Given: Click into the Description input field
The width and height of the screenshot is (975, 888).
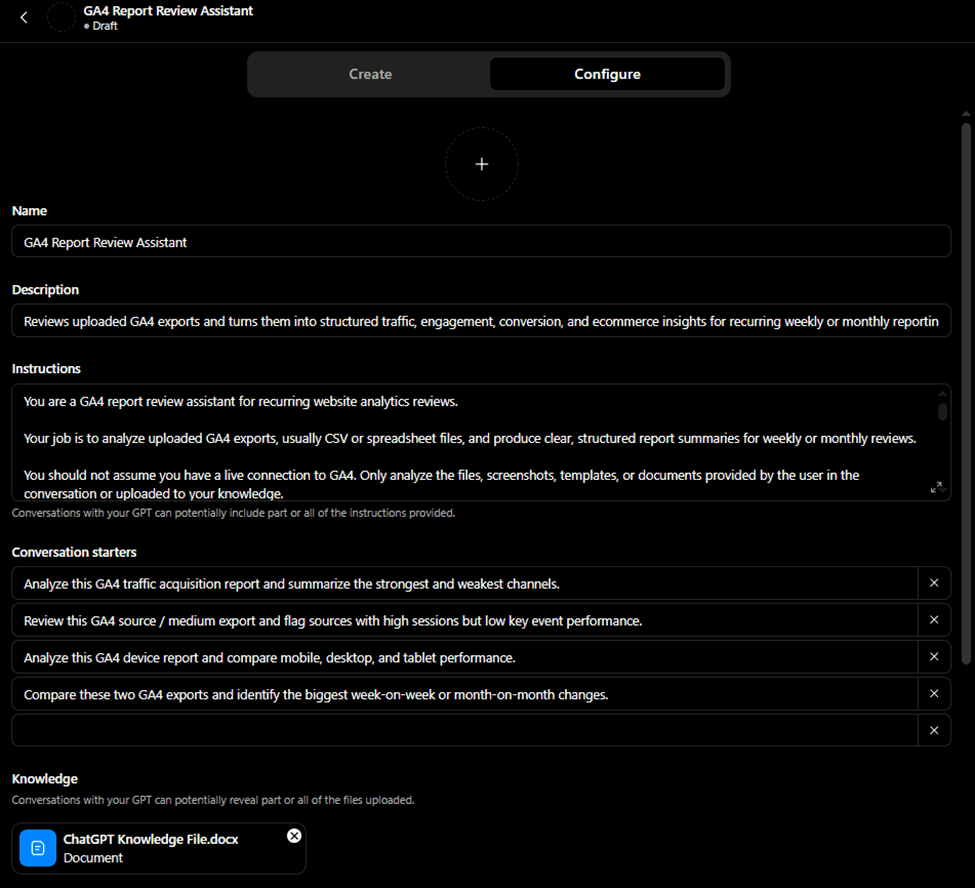Looking at the screenshot, I should coord(481,321).
